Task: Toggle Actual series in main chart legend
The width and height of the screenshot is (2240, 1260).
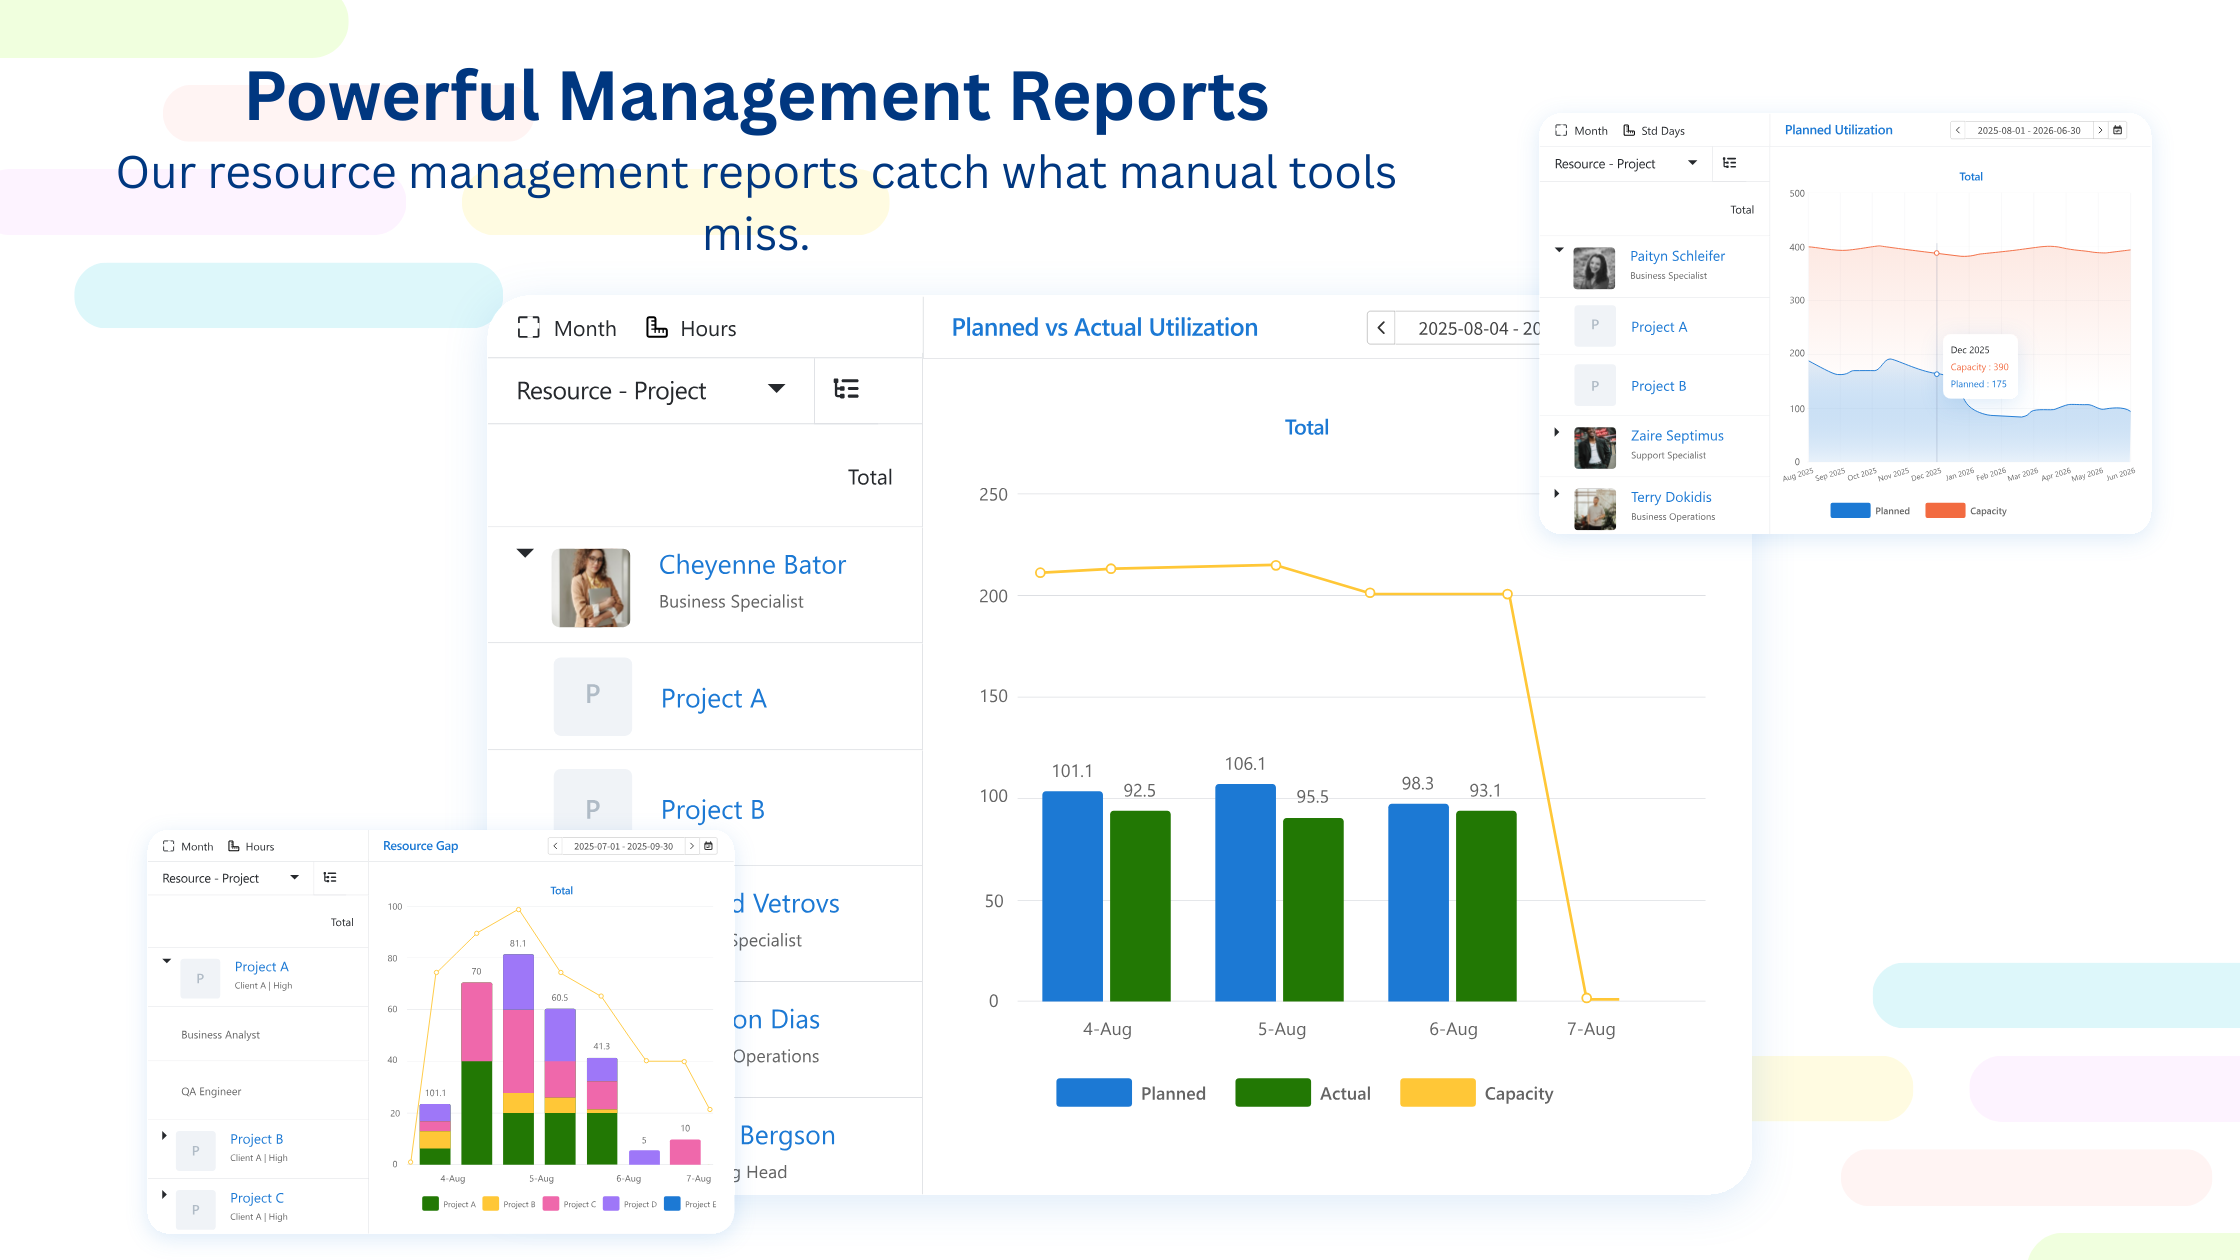Action: pyautogui.click(x=1272, y=1093)
